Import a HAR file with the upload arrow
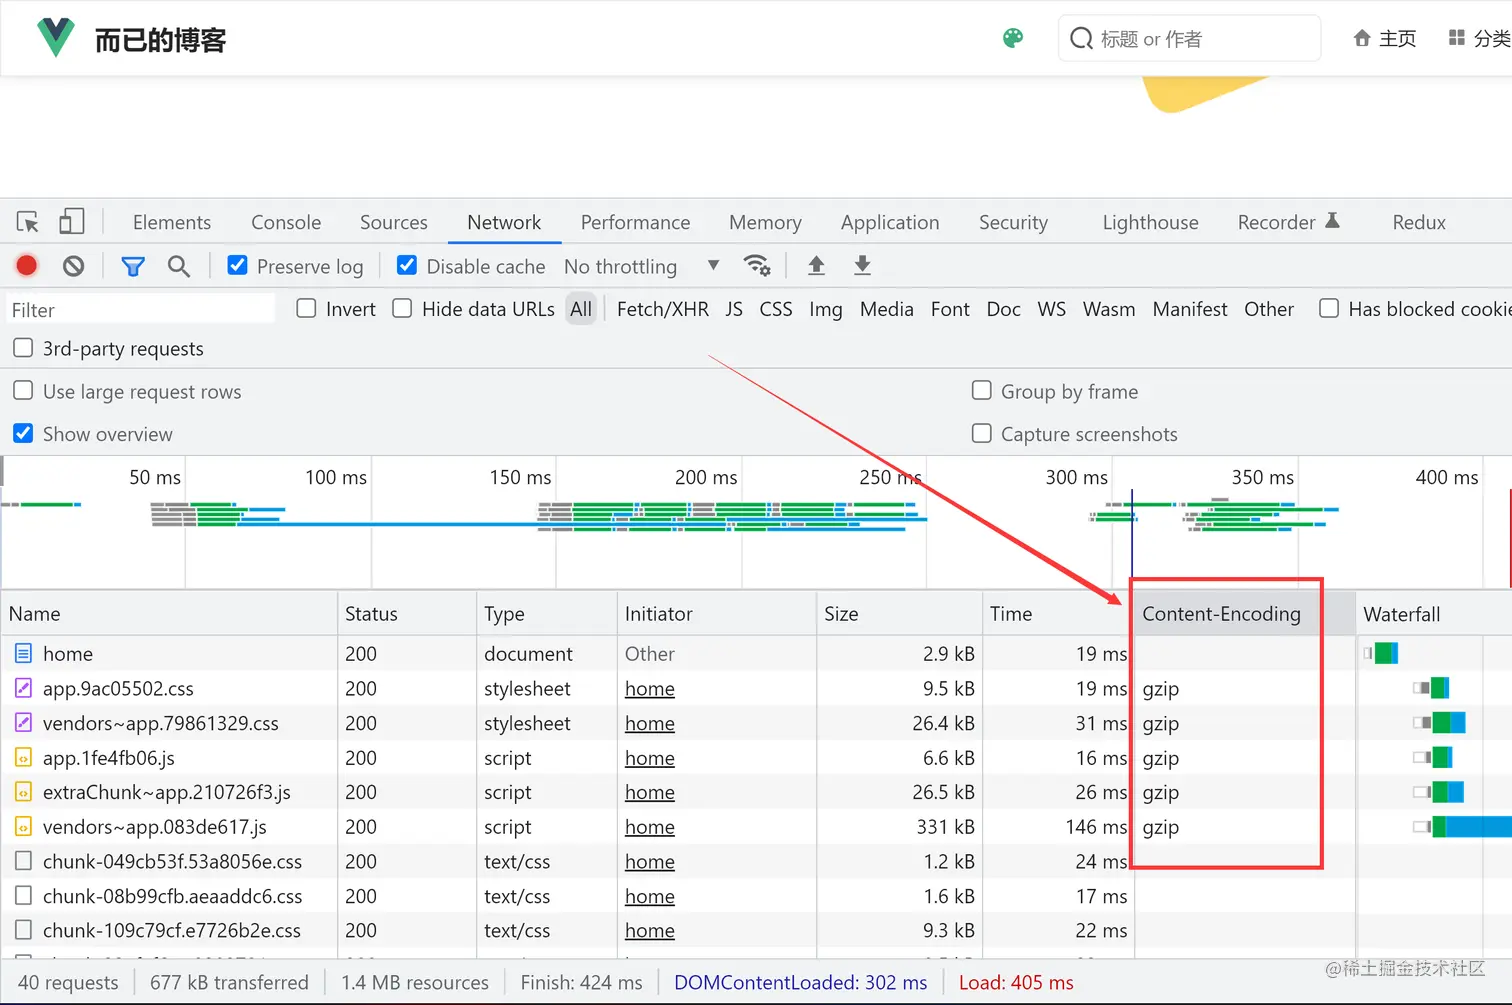Screen dimensions: 1512x1005 point(816,266)
